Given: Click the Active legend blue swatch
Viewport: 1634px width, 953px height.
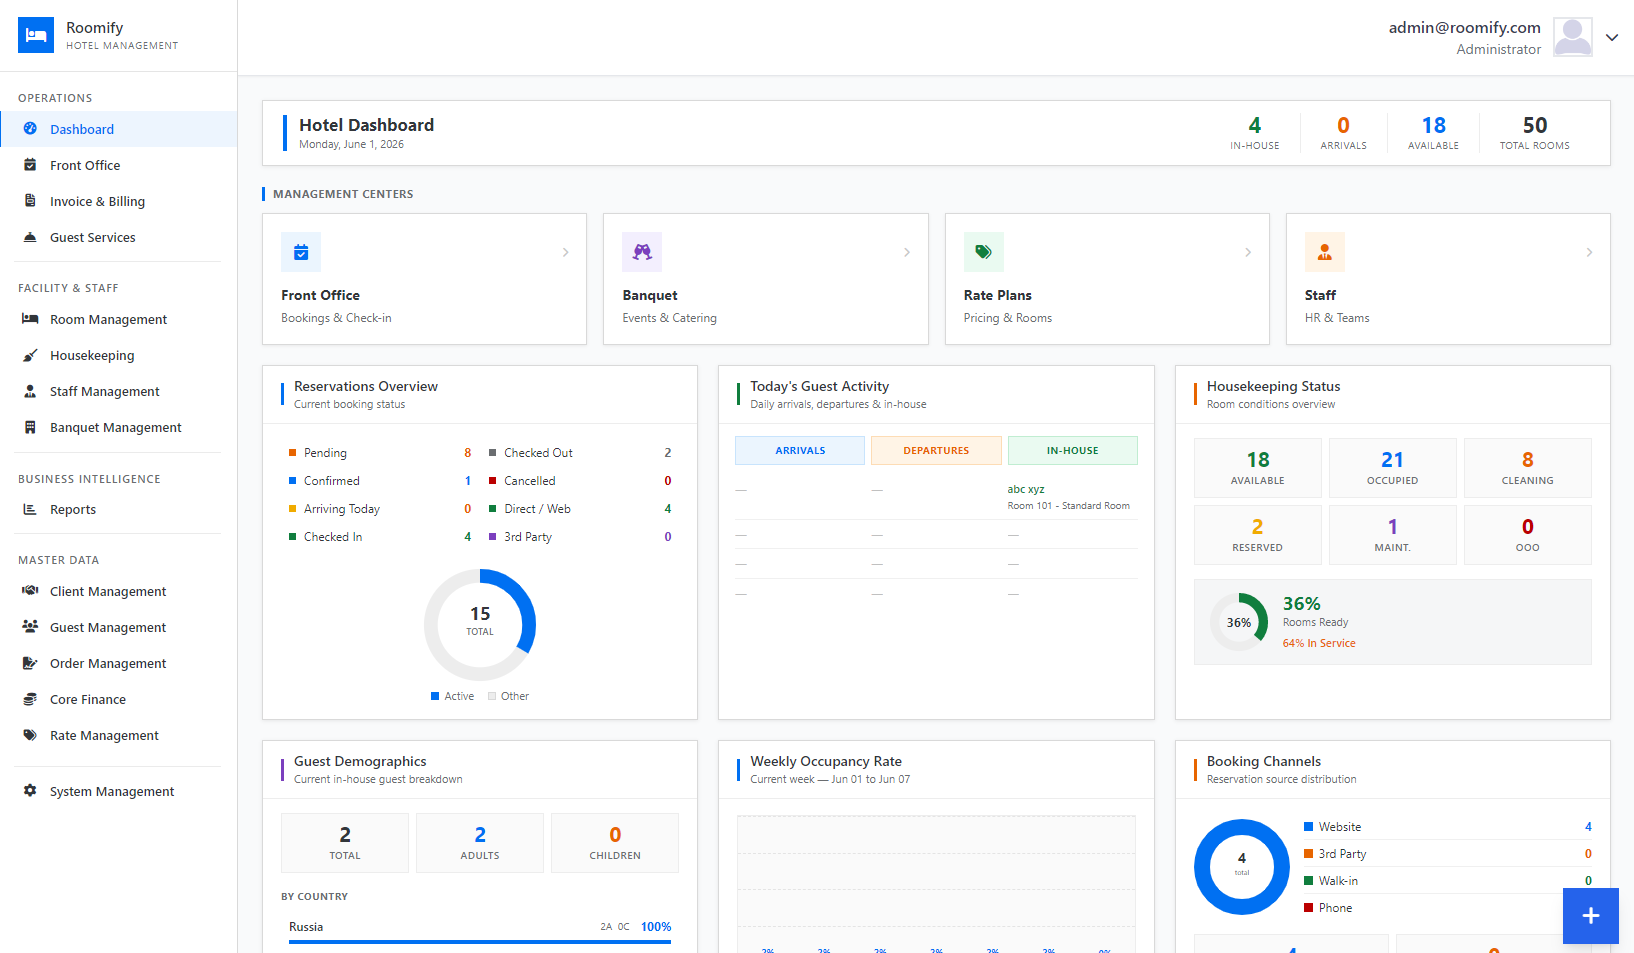Looking at the screenshot, I should pos(435,696).
